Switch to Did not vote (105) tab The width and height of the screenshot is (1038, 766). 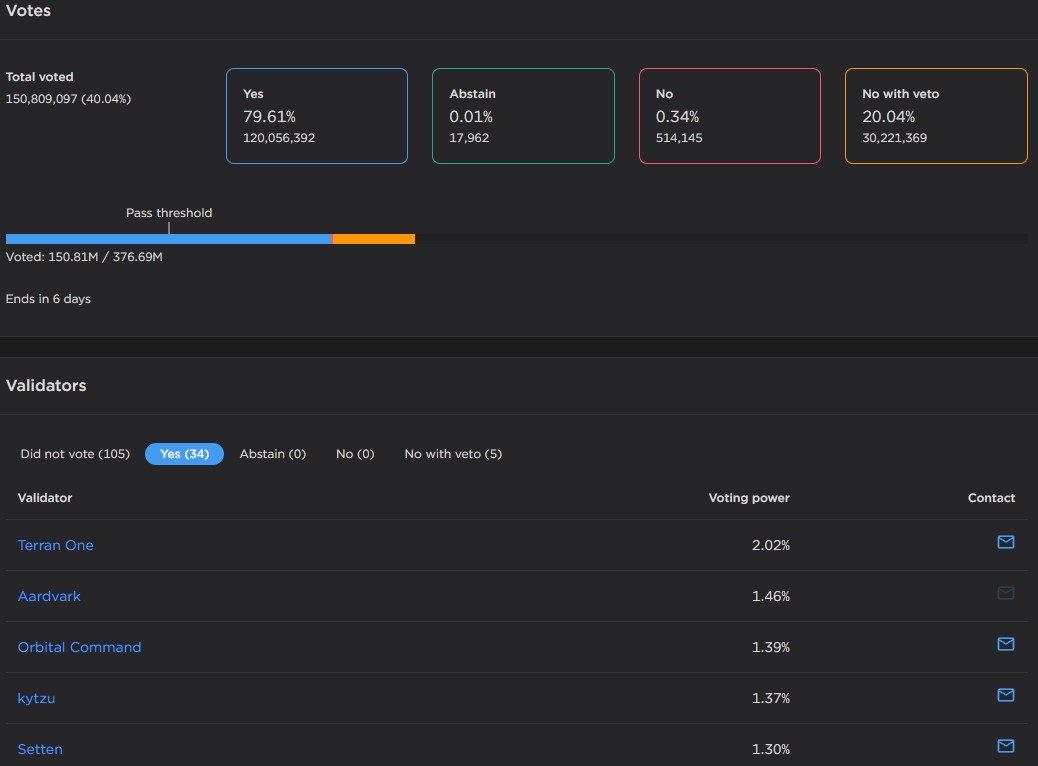click(x=75, y=454)
